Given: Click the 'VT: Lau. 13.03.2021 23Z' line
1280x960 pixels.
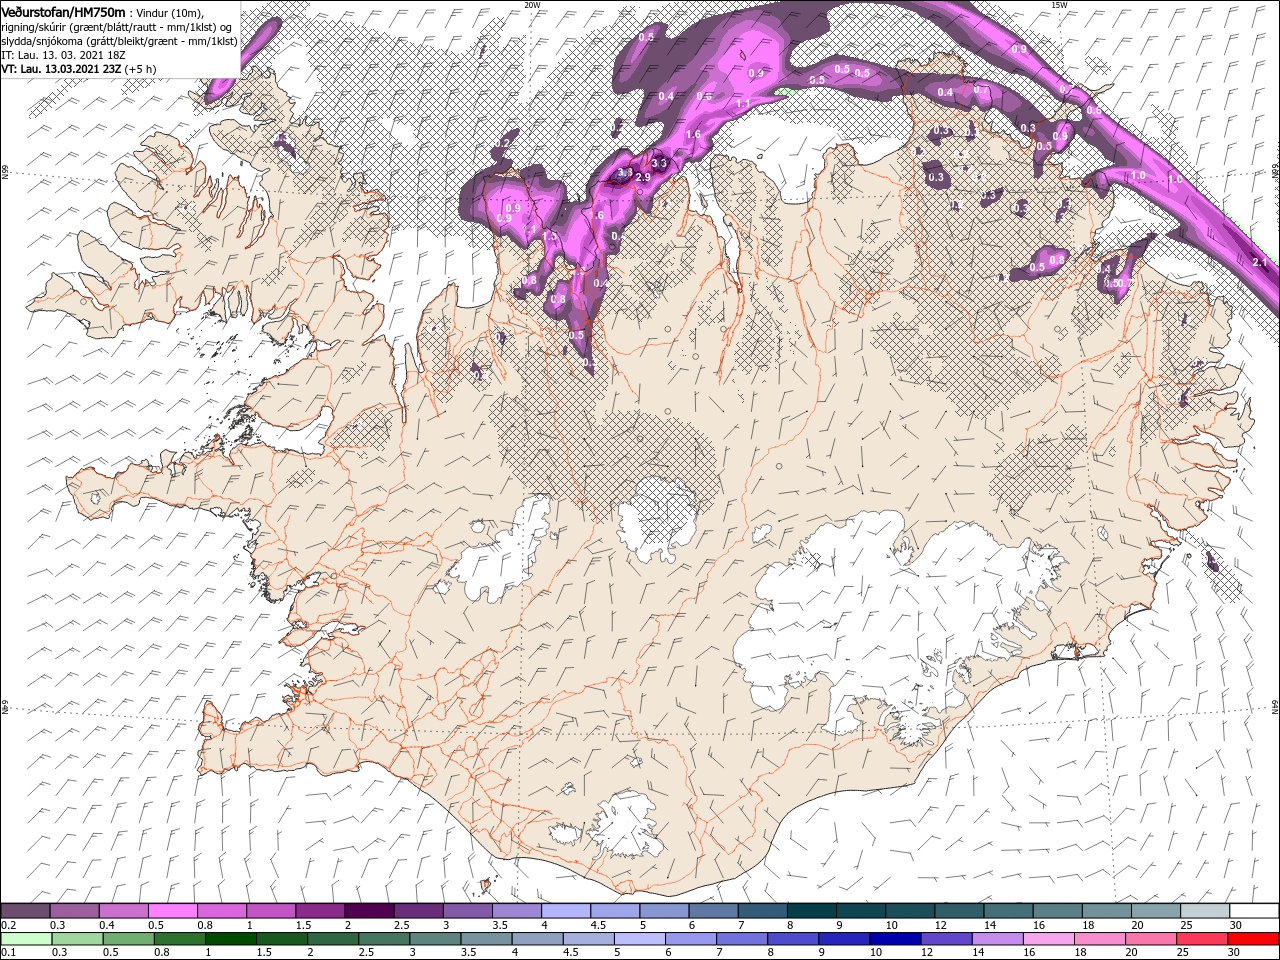Looking at the screenshot, I should [61, 69].
